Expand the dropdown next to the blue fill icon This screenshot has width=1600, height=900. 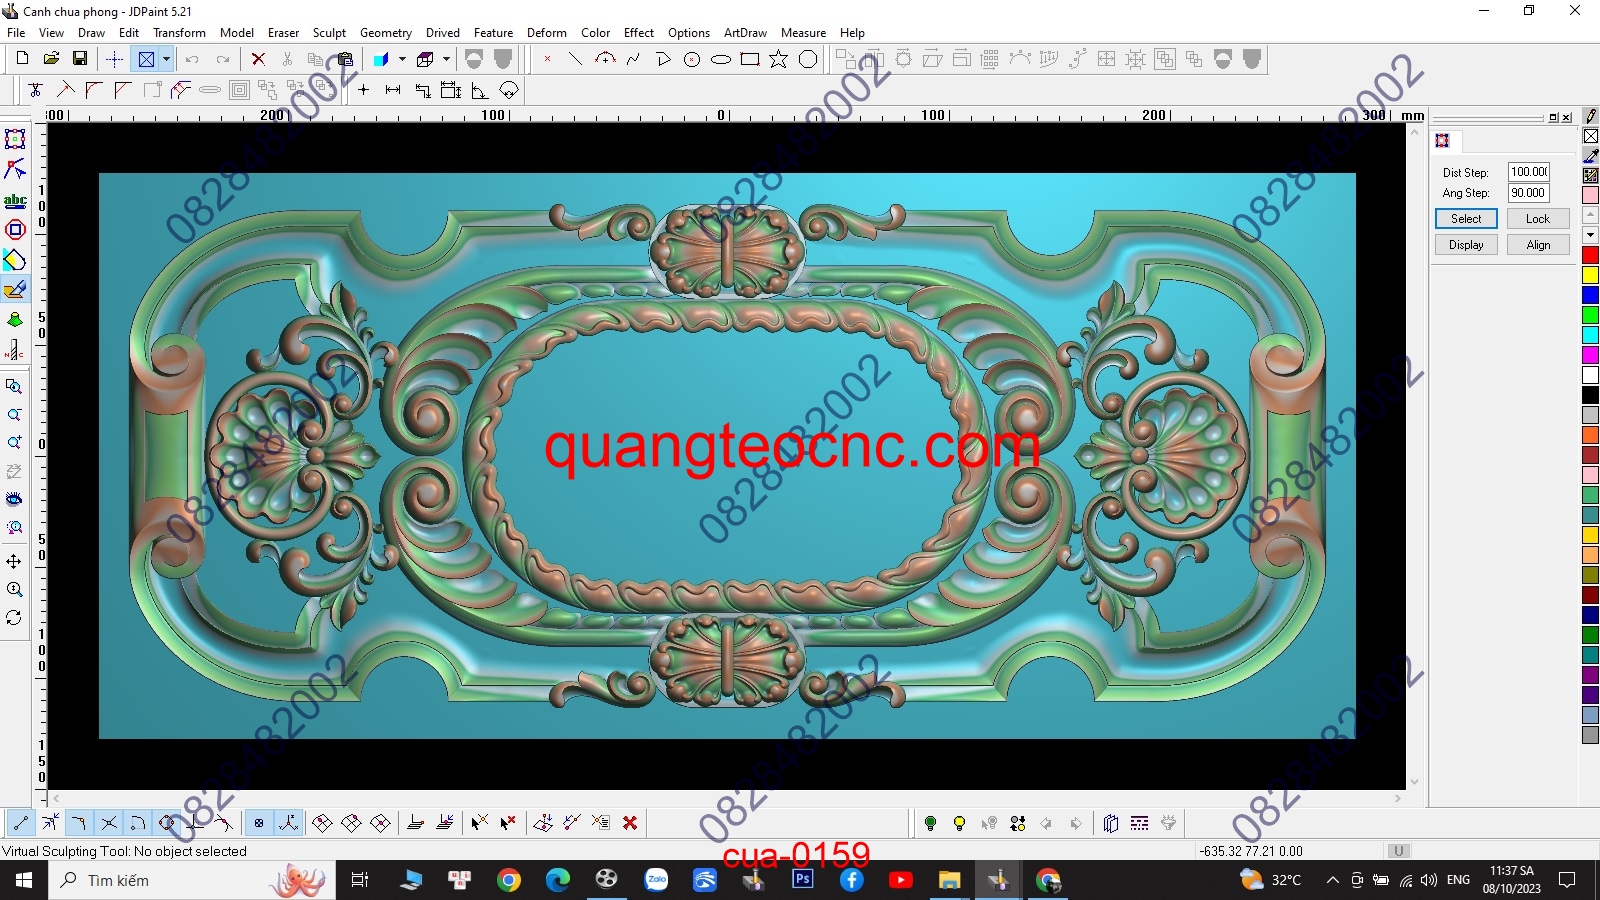tap(402, 60)
